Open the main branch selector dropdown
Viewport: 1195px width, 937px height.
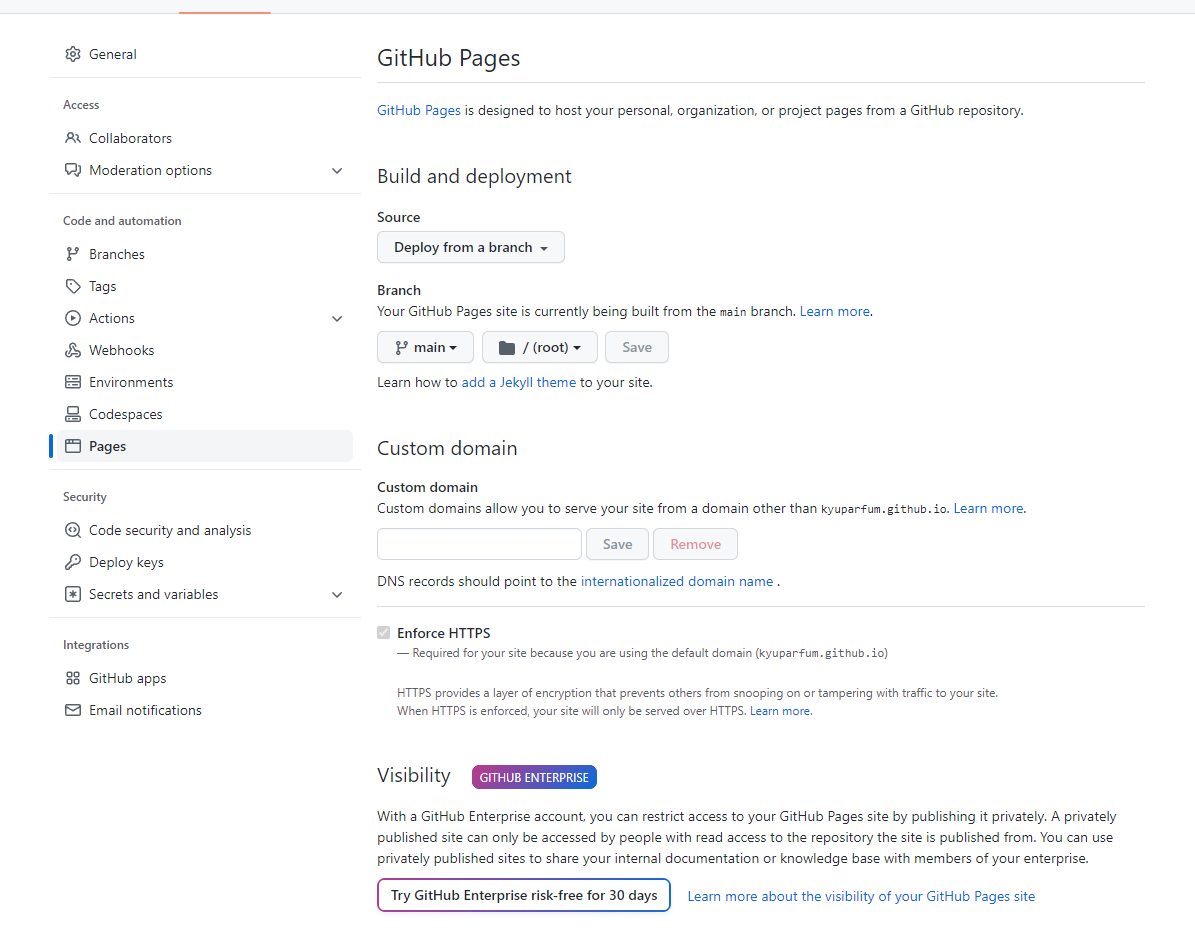point(425,347)
